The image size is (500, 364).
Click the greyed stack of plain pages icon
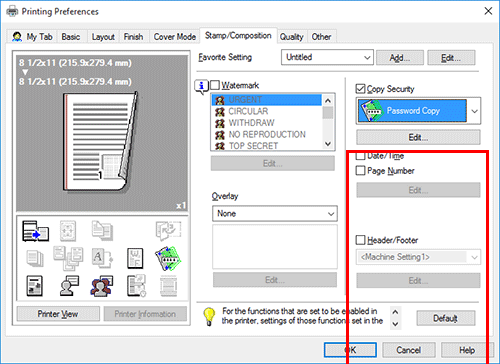pos(35,258)
